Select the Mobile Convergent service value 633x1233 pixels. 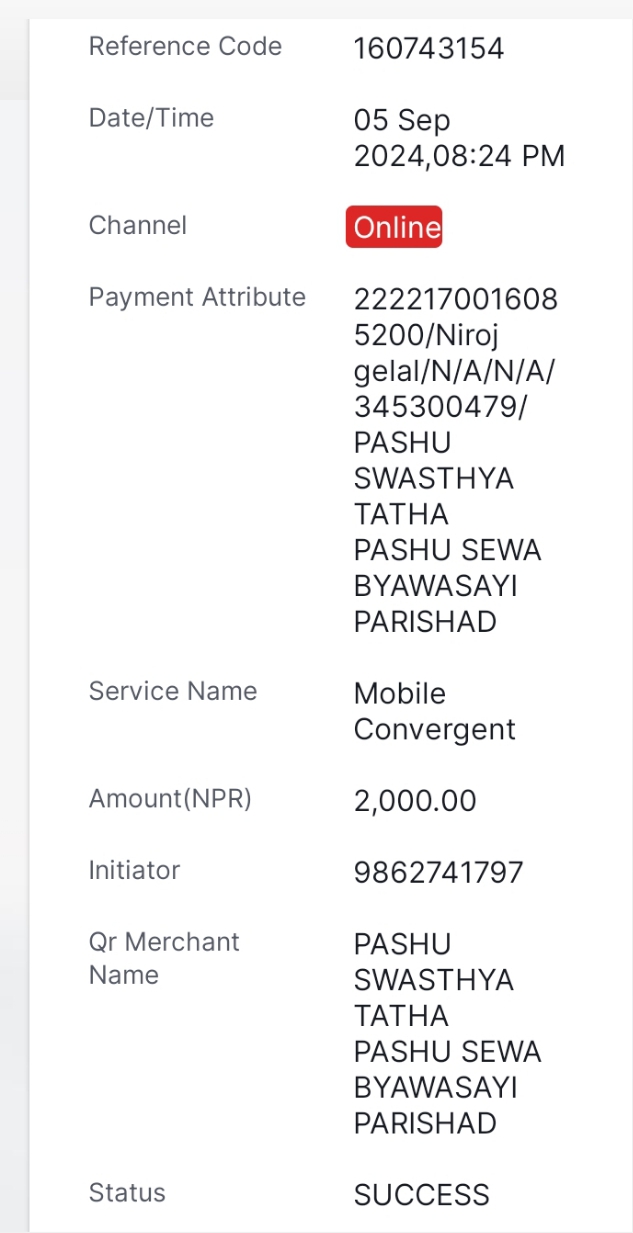[435, 711]
